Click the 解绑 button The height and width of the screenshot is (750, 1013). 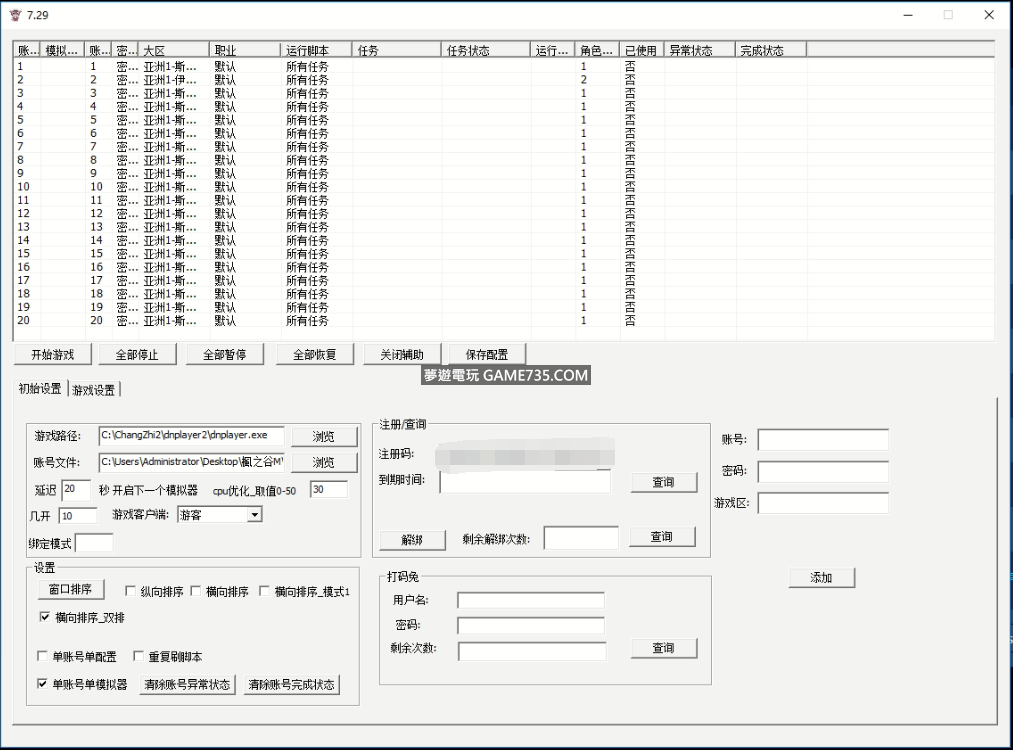[x=411, y=539]
